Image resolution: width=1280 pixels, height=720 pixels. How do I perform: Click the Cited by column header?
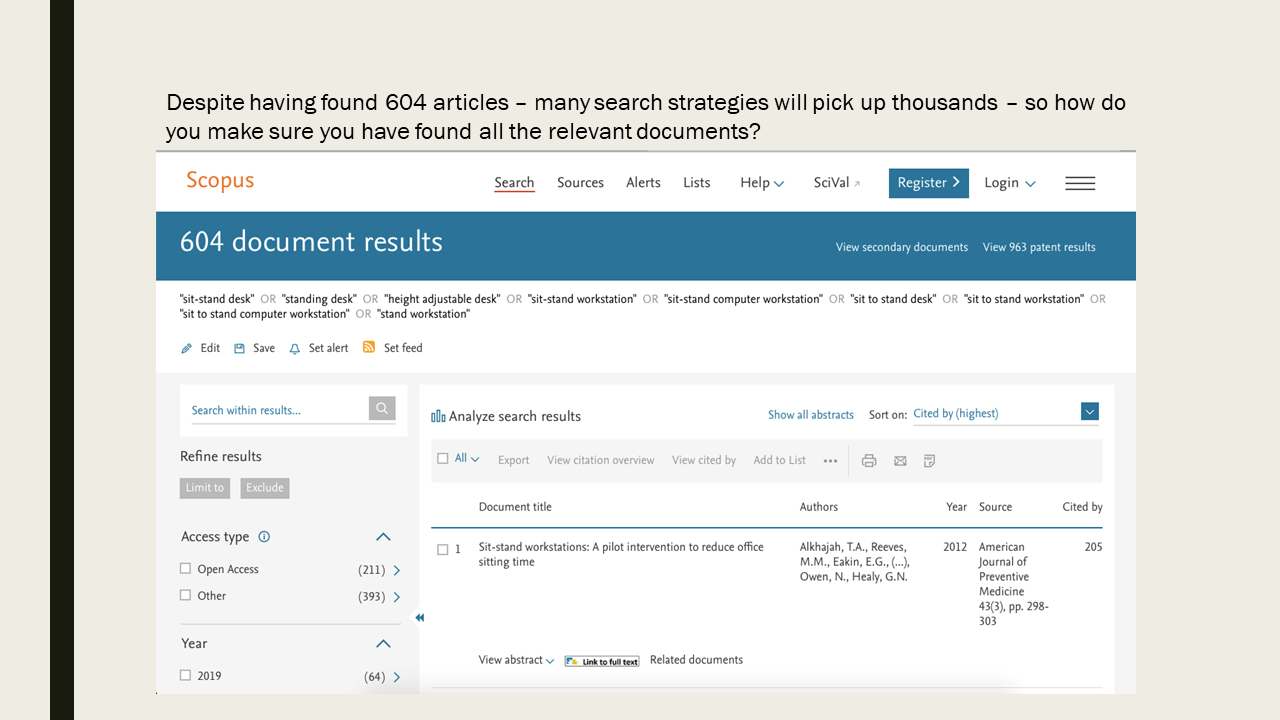pyautogui.click(x=1082, y=507)
